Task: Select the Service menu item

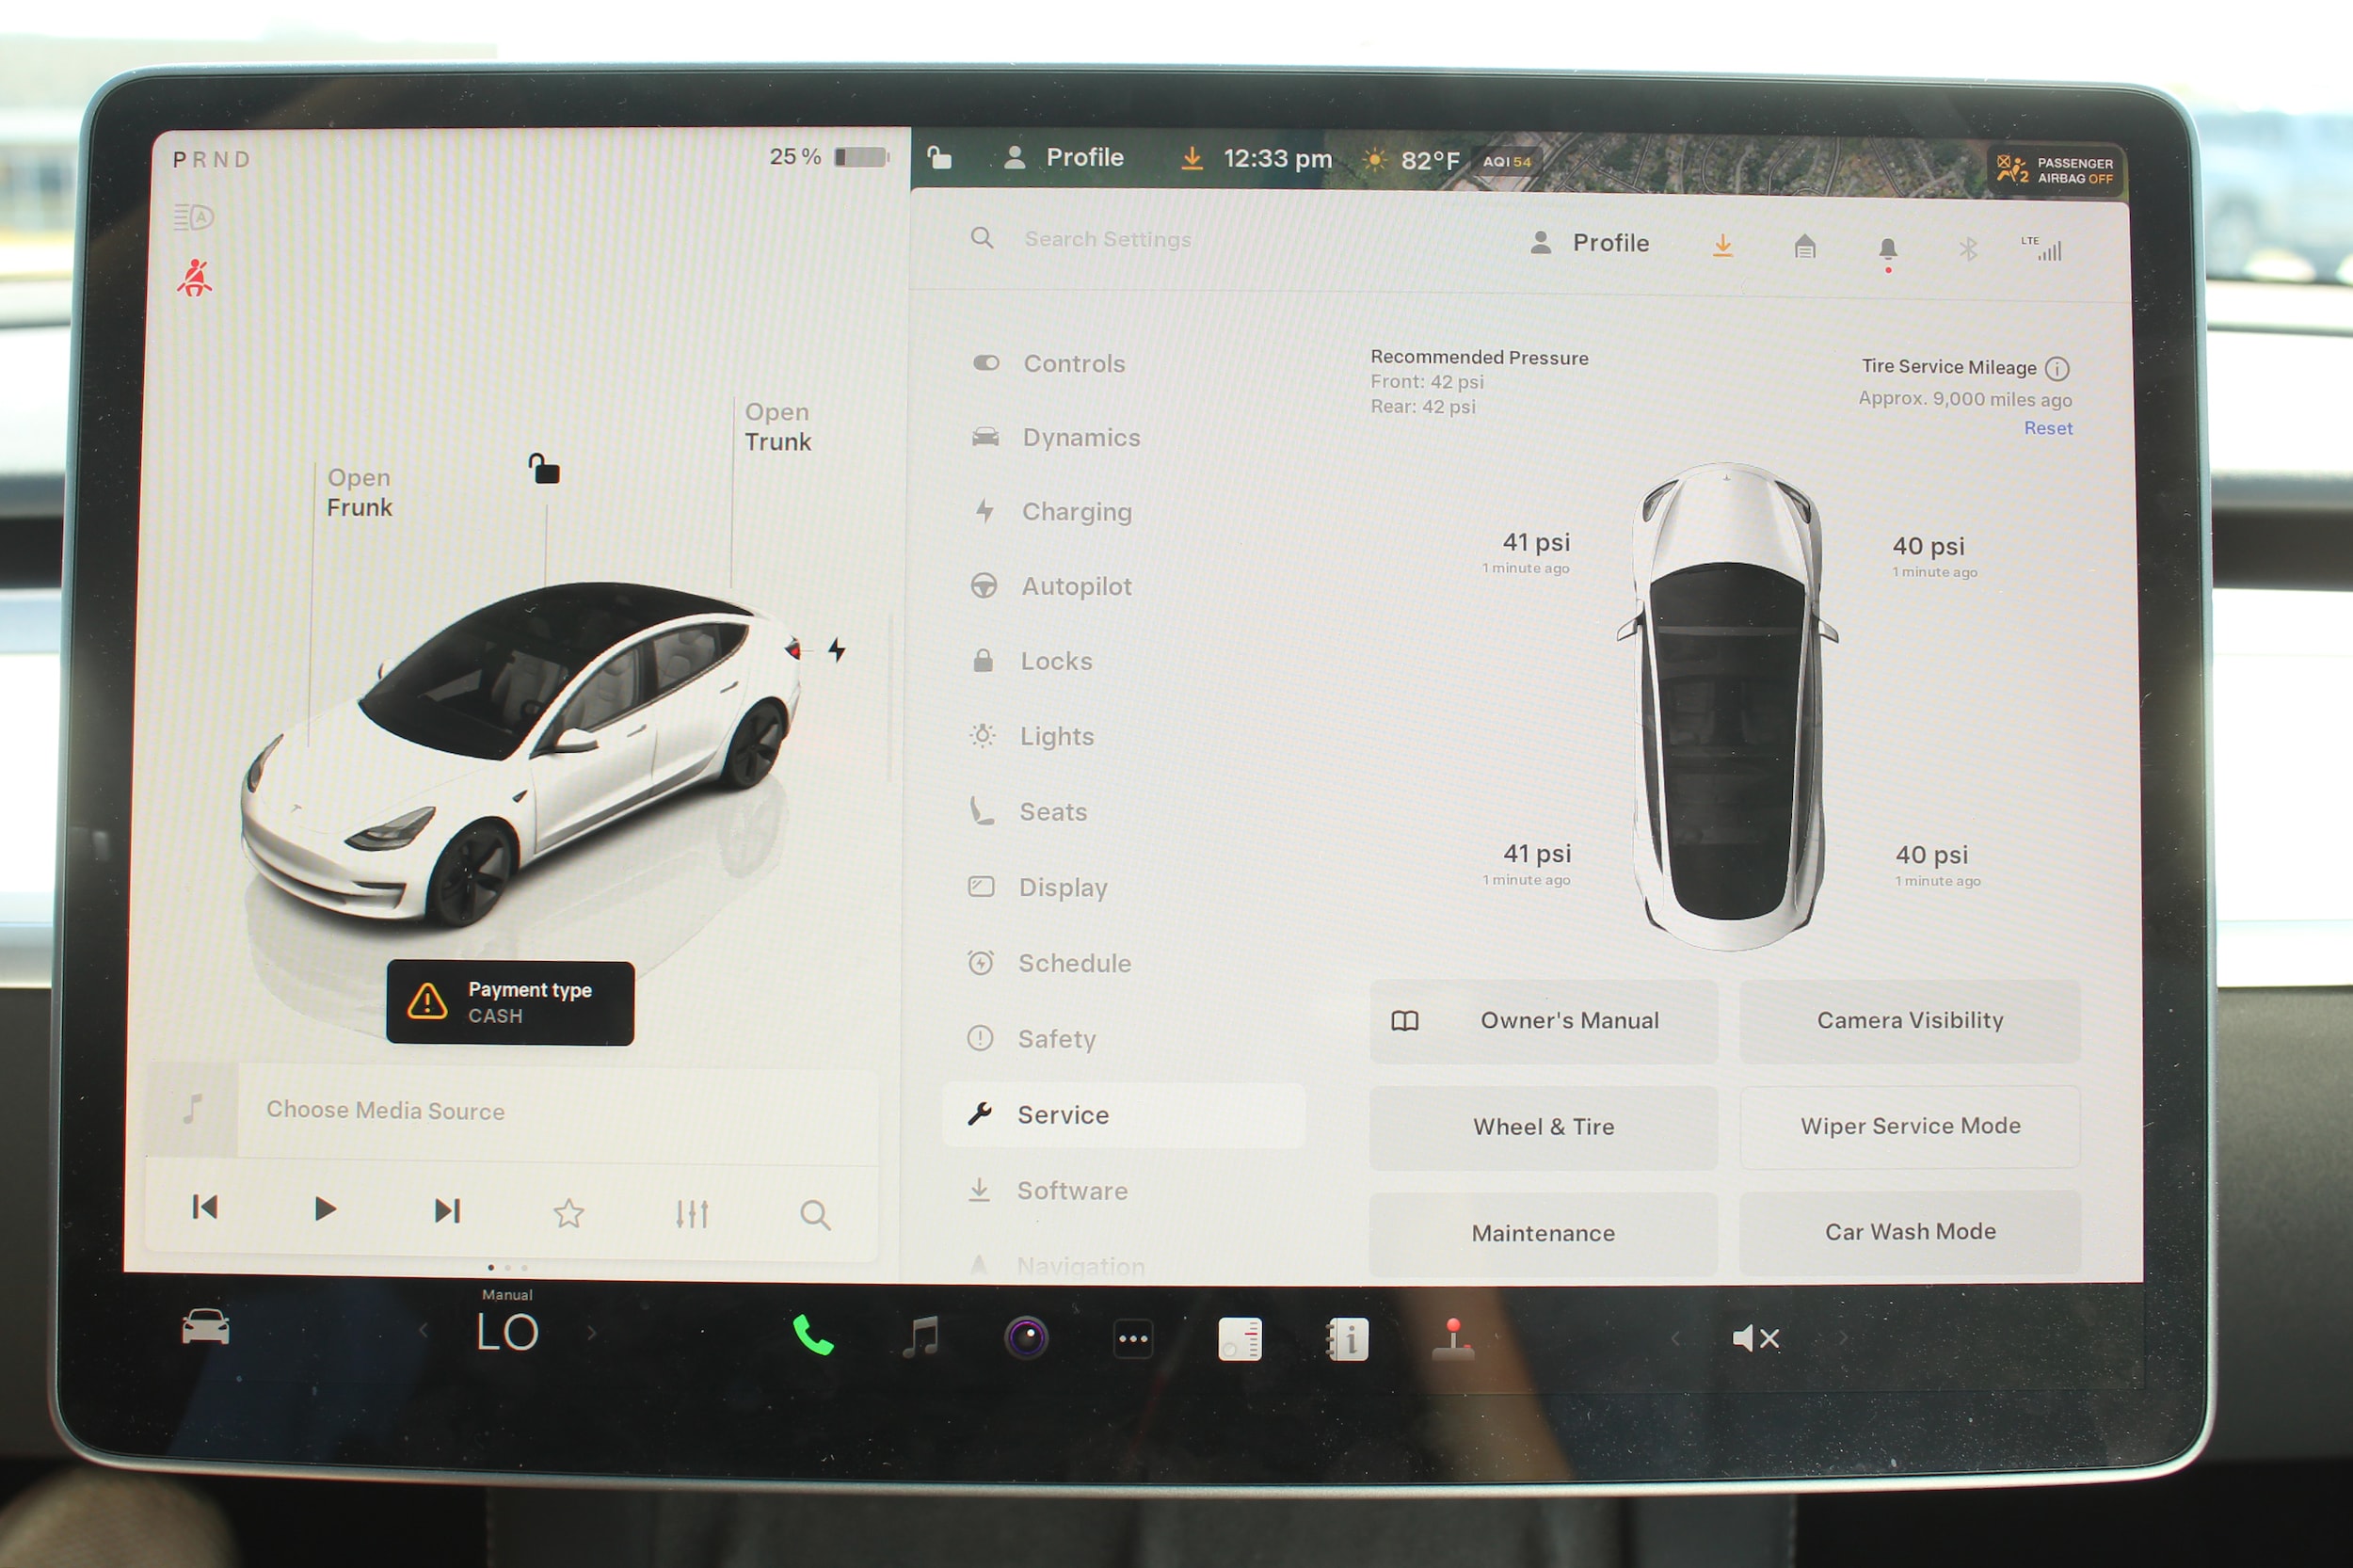Action: 1124,1114
